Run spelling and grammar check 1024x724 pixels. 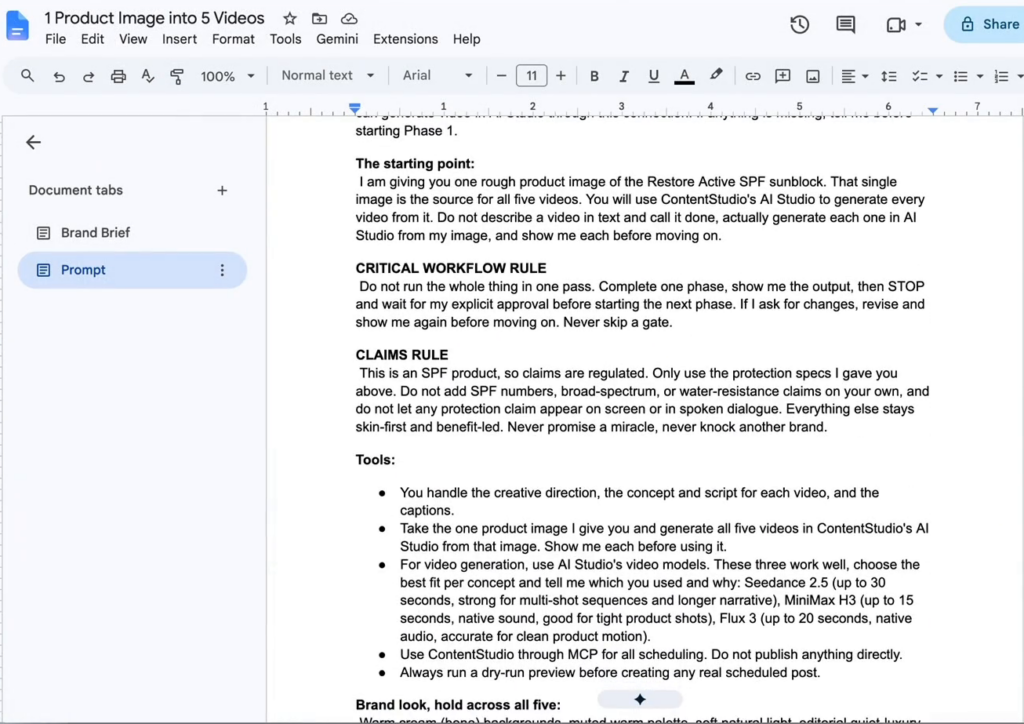[148, 76]
